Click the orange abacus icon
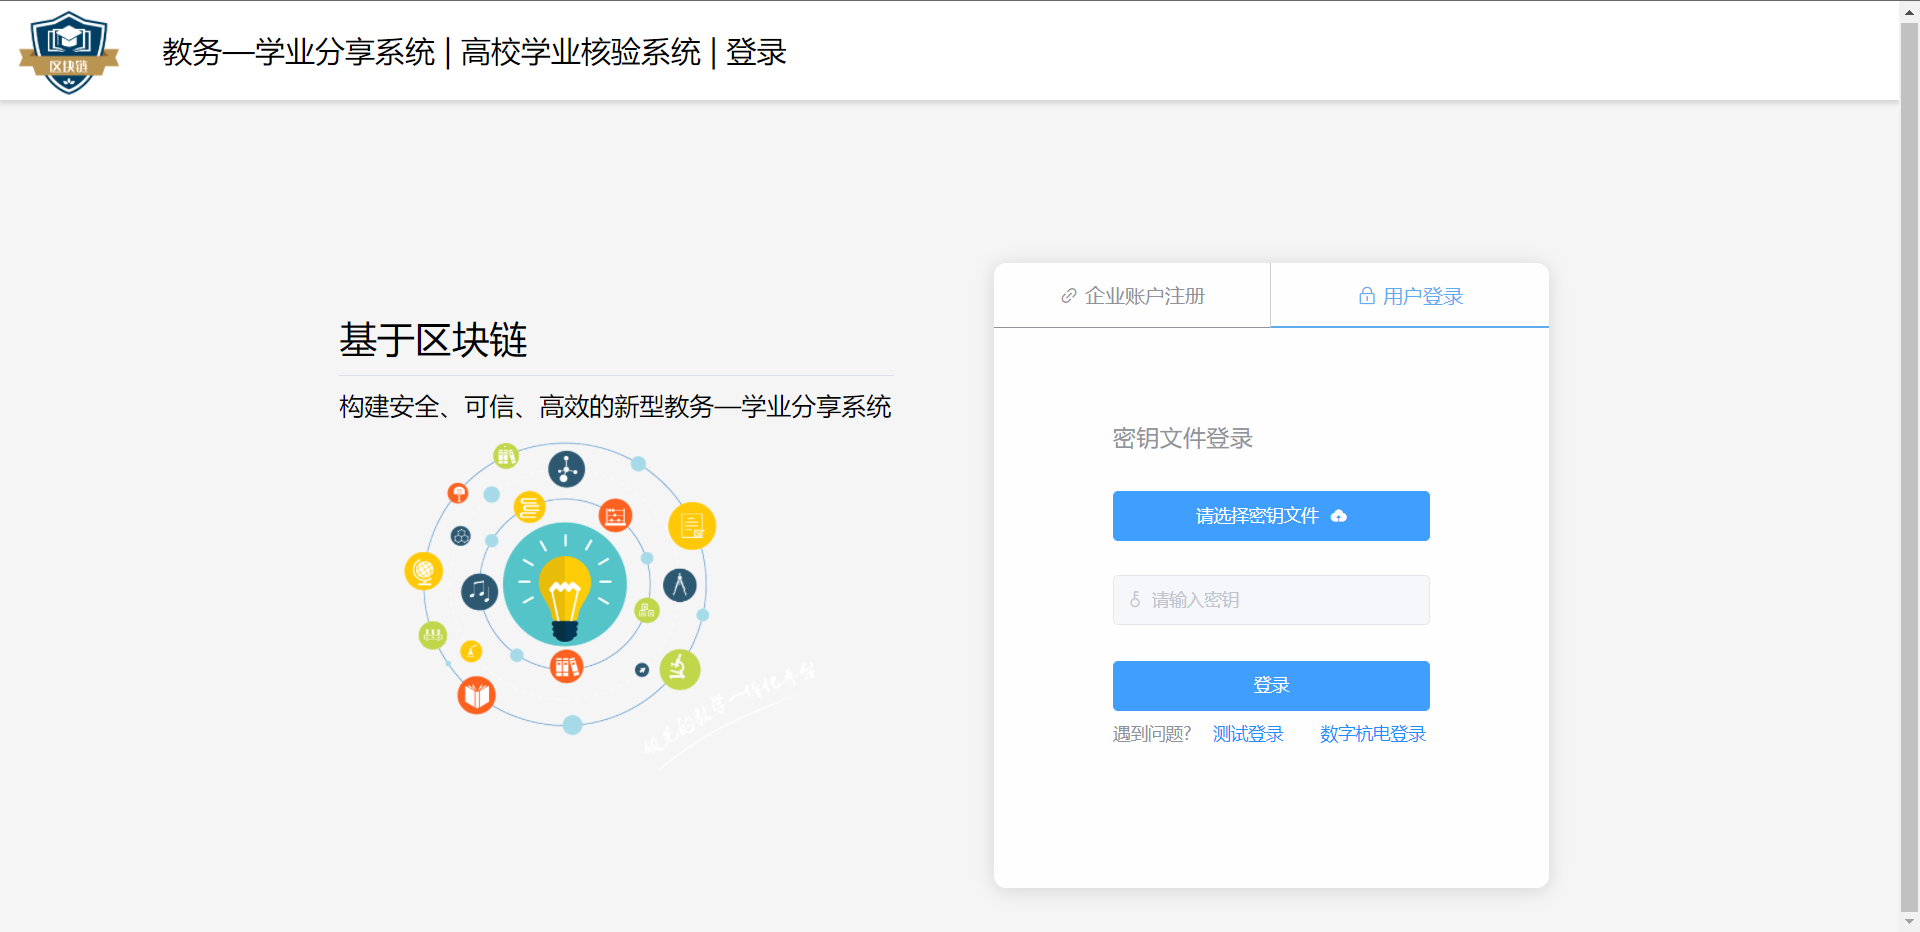Screen dimensions: 1920x932 [x=615, y=516]
